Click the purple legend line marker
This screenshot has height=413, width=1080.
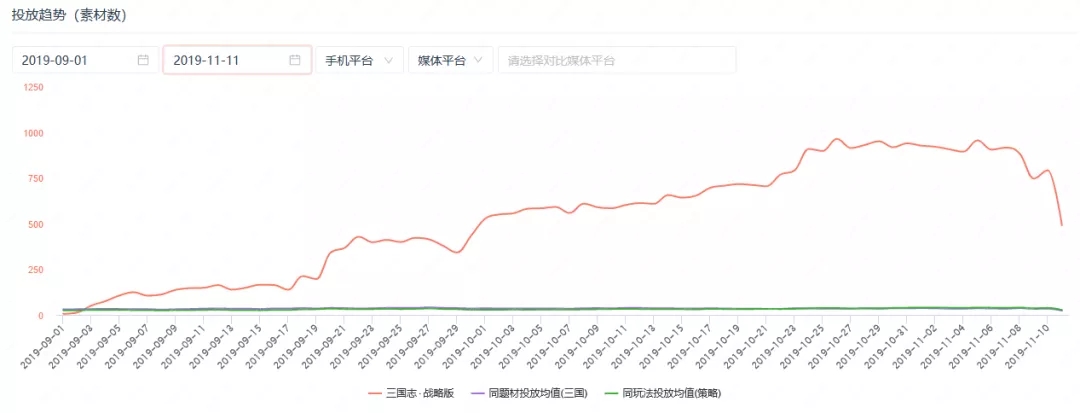[477, 394]
